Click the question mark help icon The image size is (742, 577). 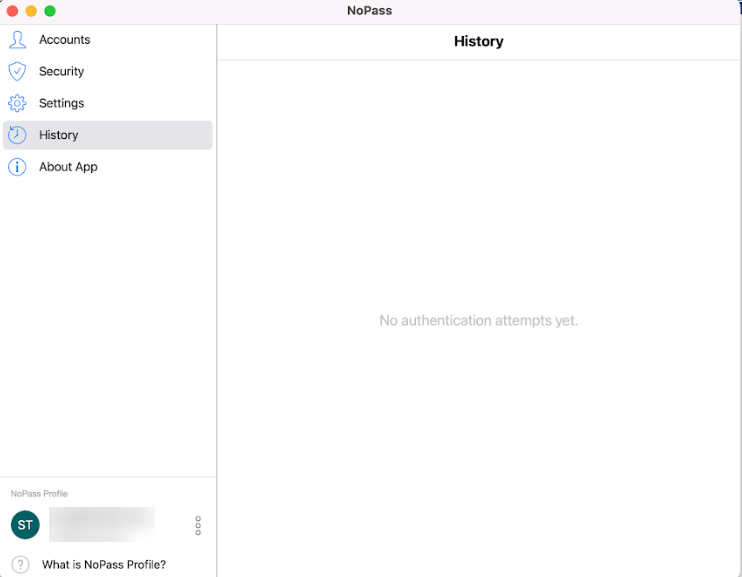(20, 565)
